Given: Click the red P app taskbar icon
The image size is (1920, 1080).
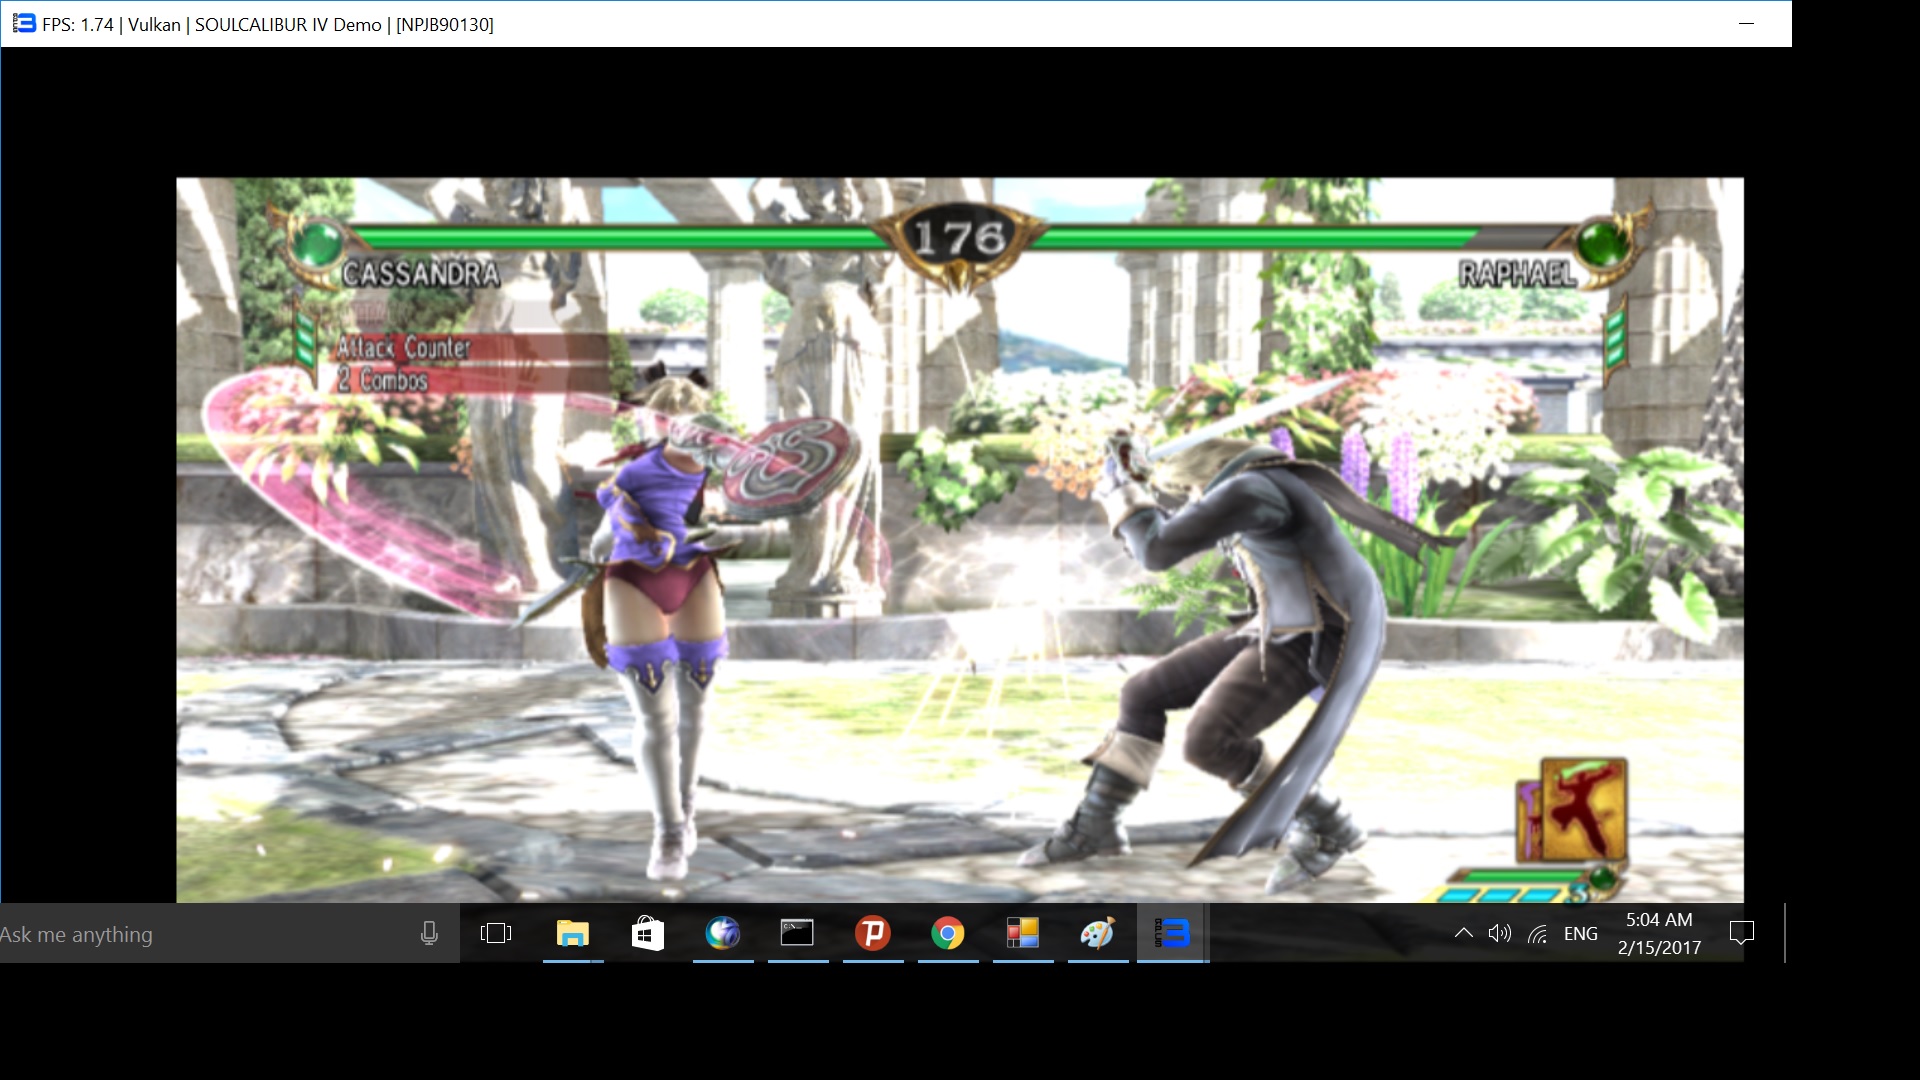Looking at the screenshot, I should tap(872, 933).
